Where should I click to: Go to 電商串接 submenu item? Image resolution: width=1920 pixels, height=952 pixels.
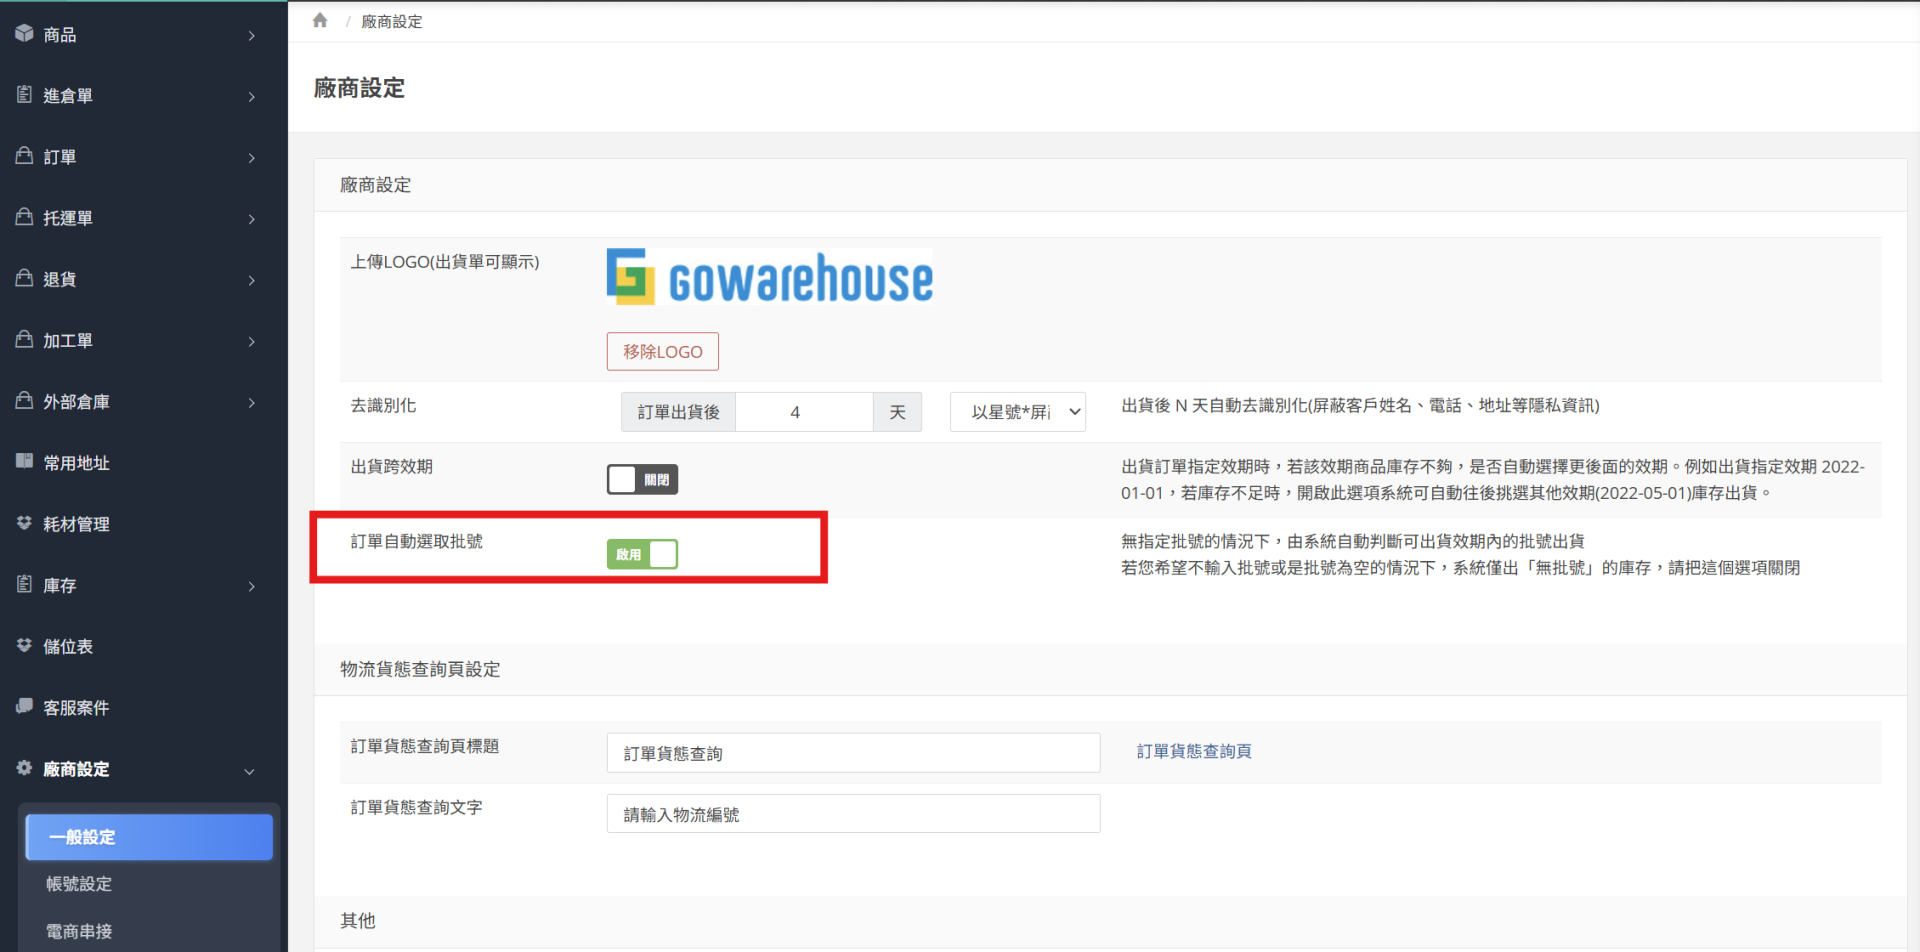pyautogui.click(x=79, y=931)
